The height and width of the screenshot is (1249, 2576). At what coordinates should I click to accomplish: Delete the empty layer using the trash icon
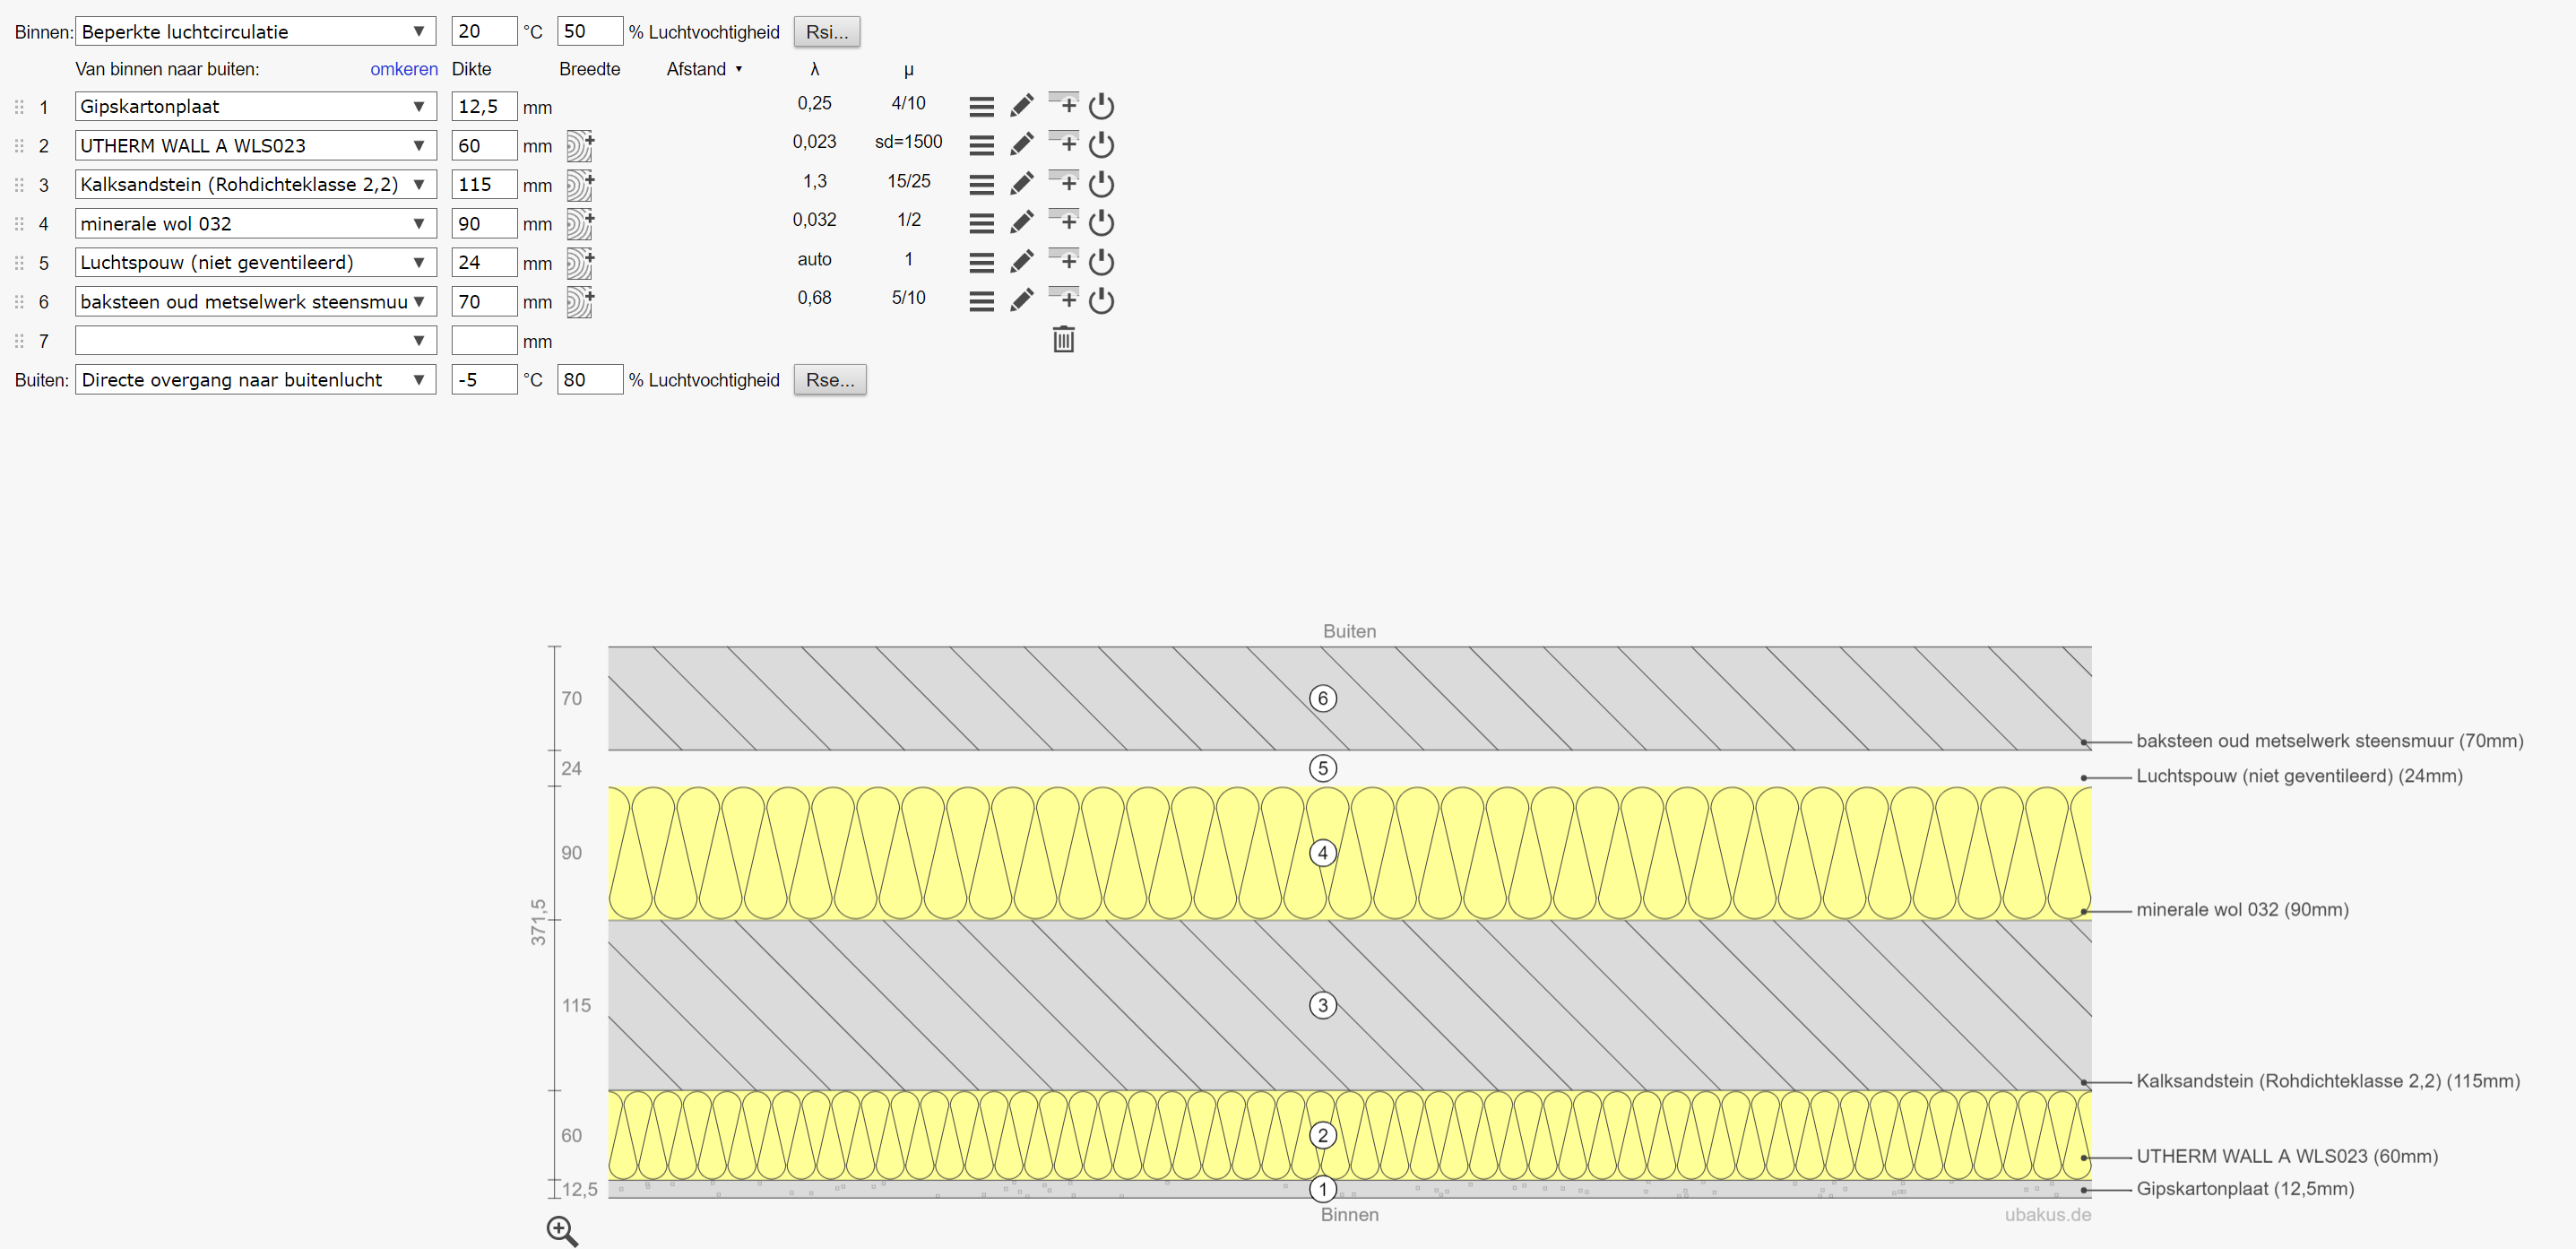pos(1063,340)
